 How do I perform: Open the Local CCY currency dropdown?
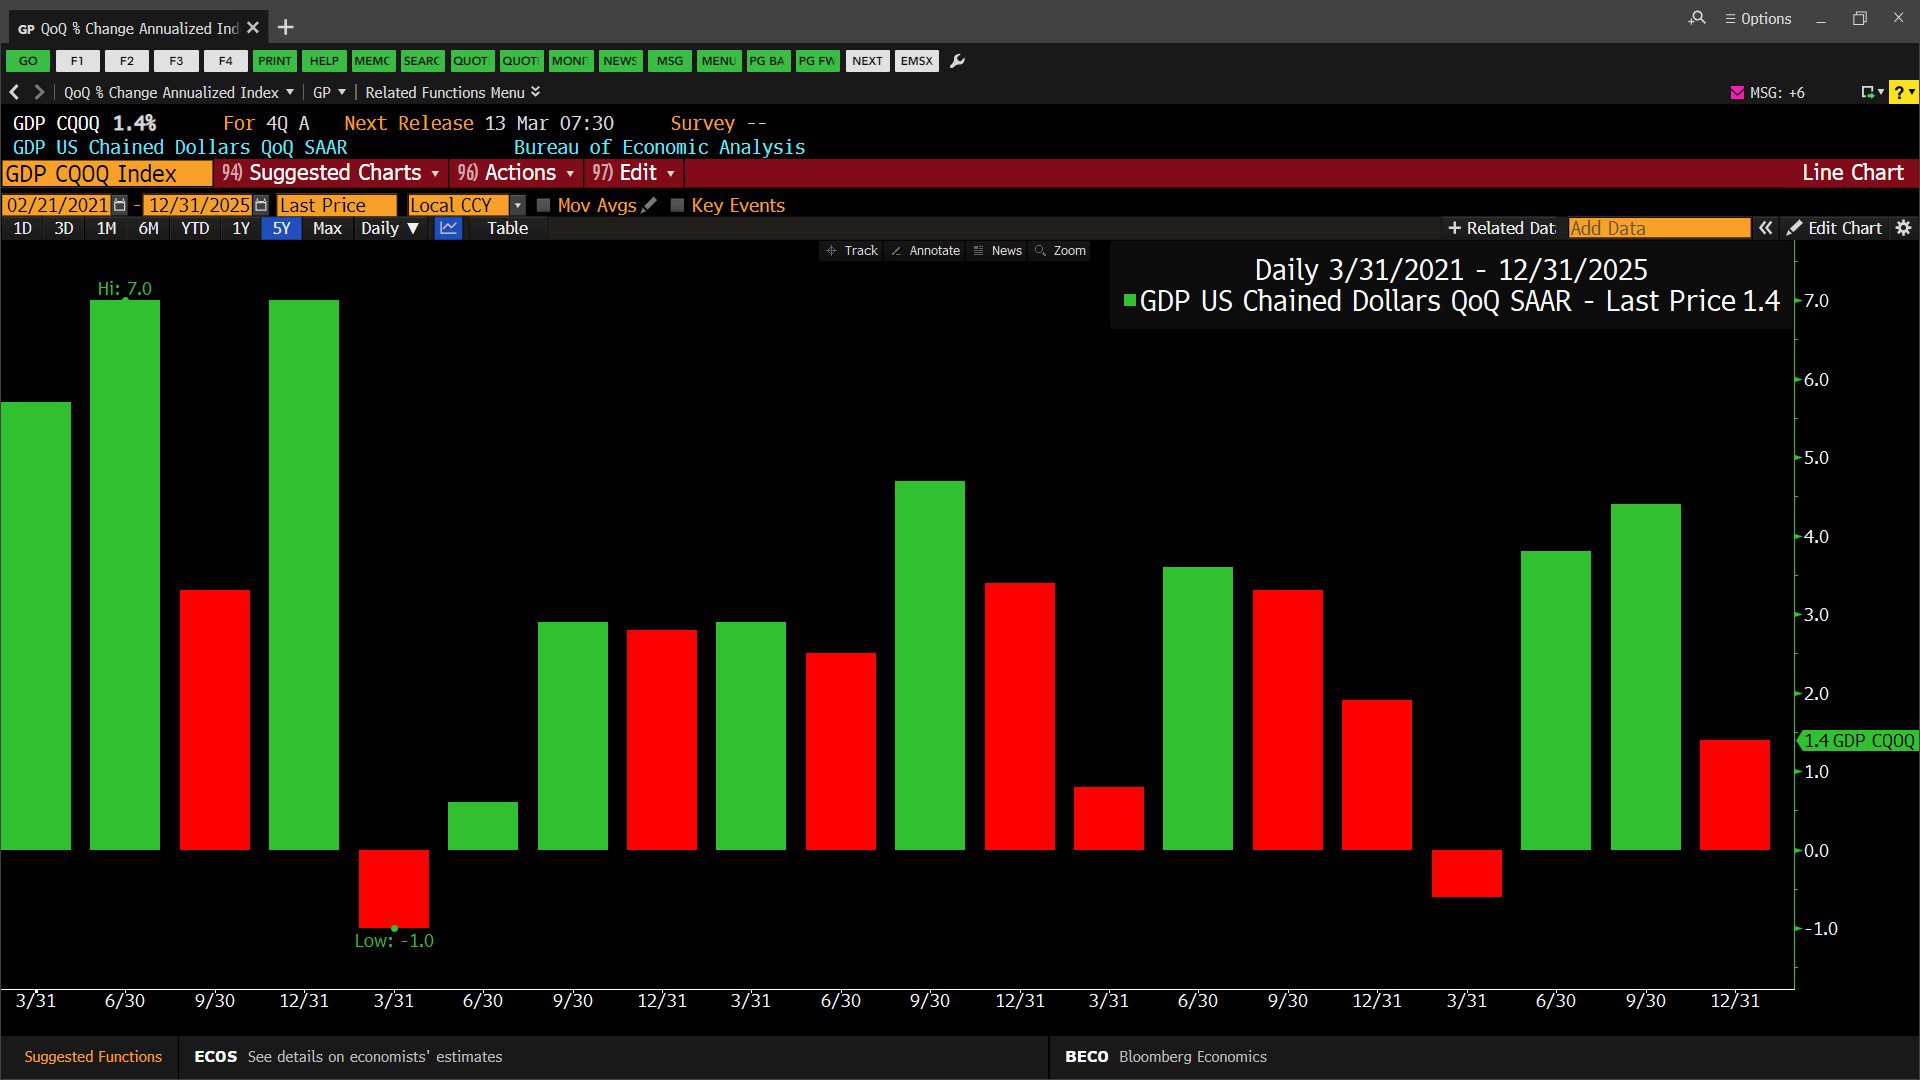(517, 205)
